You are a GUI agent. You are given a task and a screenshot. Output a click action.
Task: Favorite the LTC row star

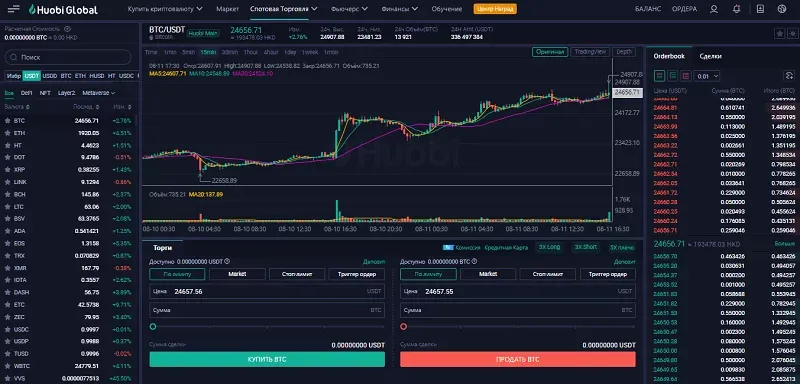point(7,207)
